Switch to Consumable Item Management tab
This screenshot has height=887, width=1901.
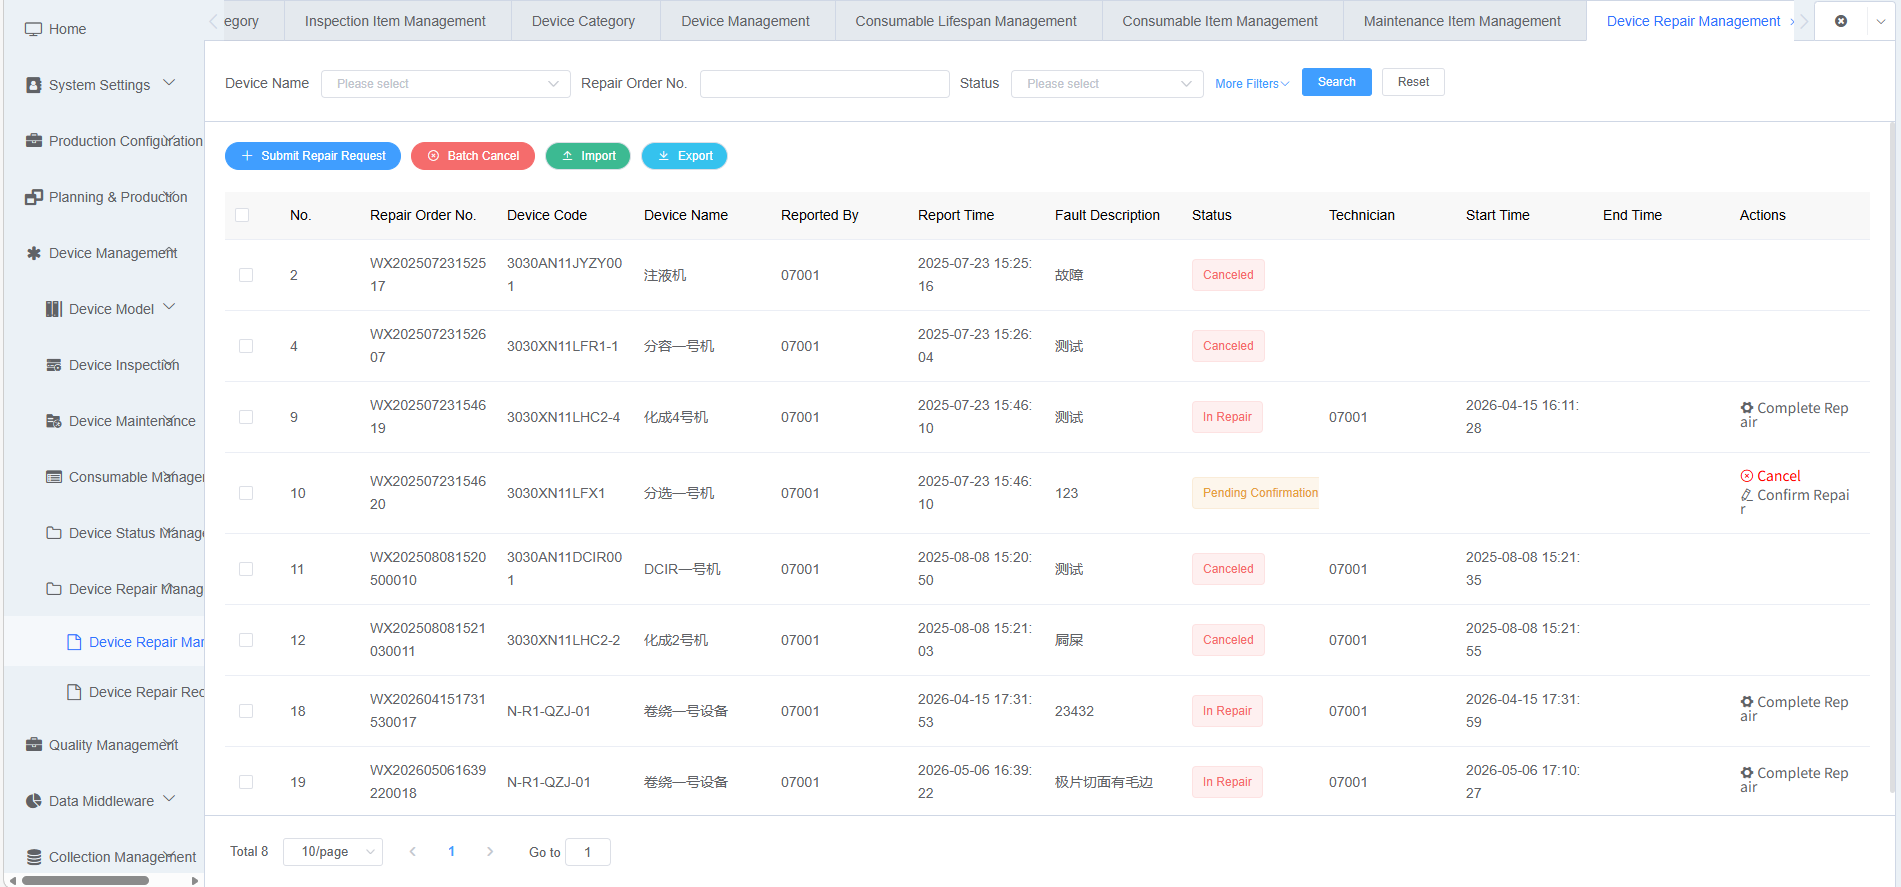[x=1220, y=21]
